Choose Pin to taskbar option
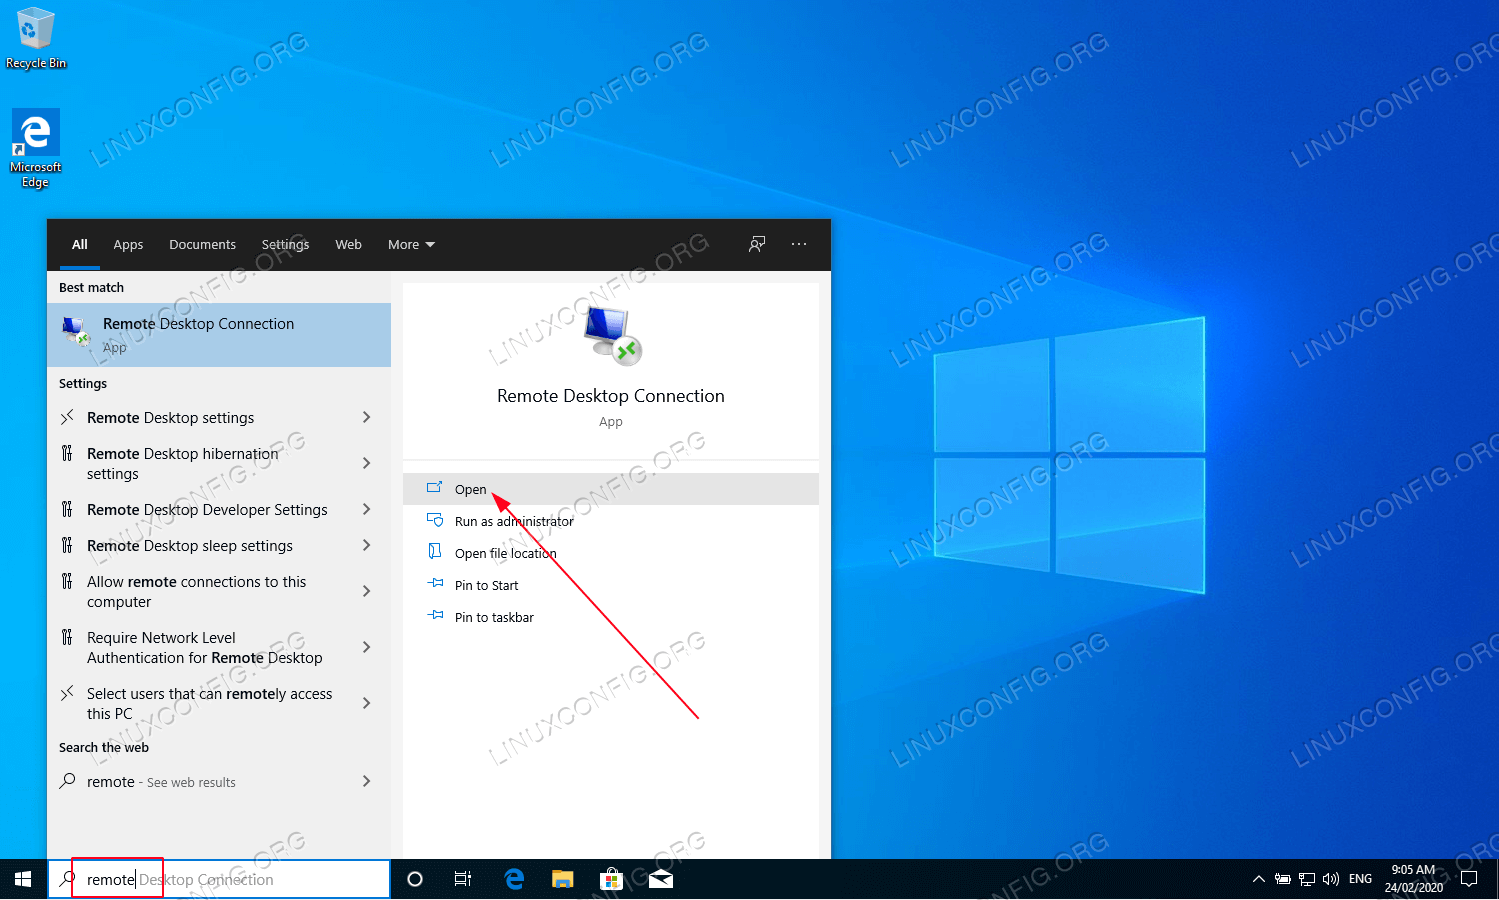Viewport: 1499px width, 900px height. pos(494,617)
